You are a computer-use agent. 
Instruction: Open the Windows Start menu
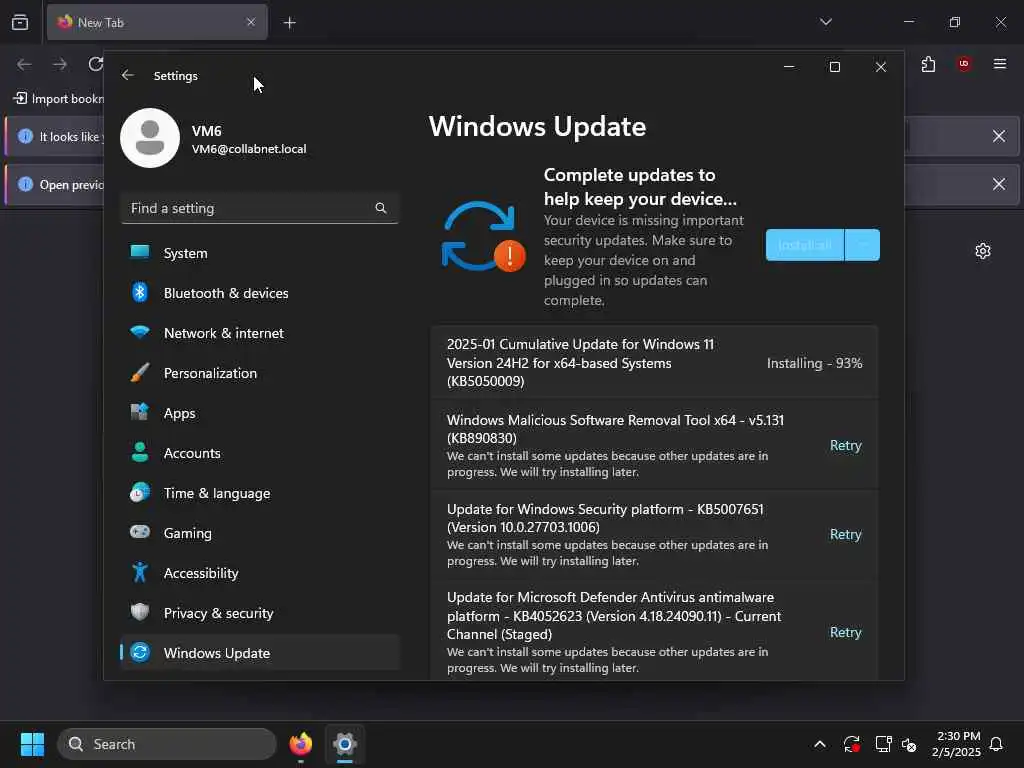(x=32, y=744)
